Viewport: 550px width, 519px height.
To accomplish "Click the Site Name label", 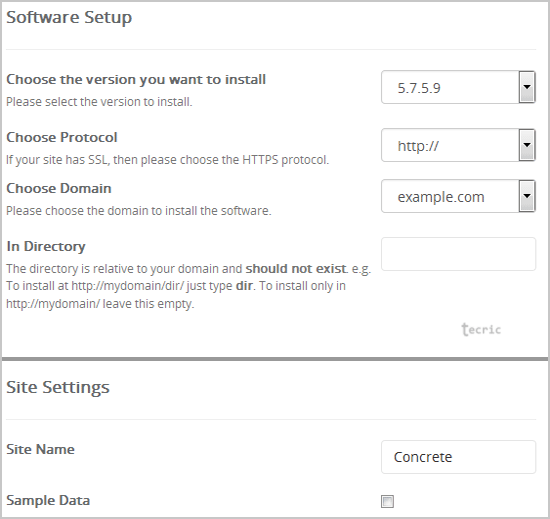I will point(40,449).
